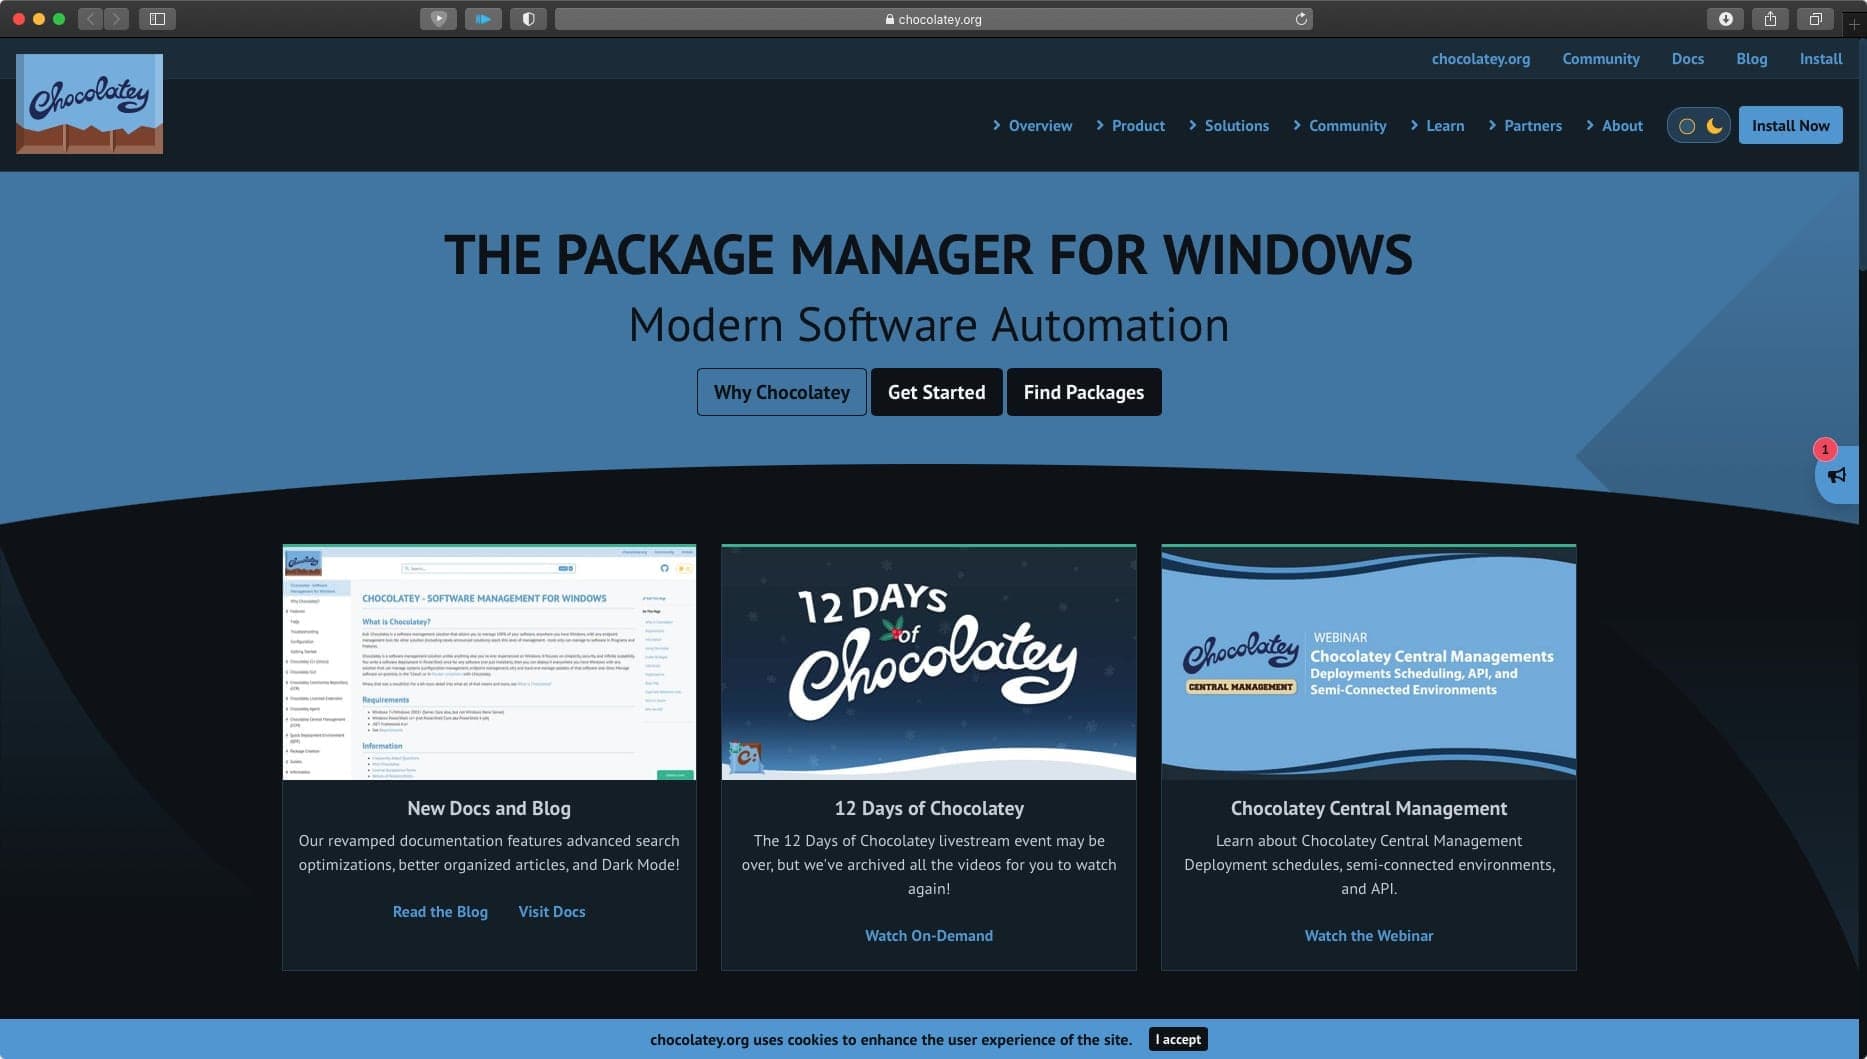
Task: Open the Watch On-Demand link
Action: [928, 935]
